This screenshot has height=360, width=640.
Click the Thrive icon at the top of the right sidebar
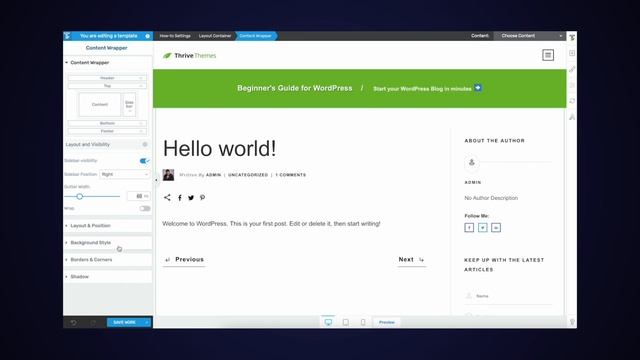tap(572, 38)
